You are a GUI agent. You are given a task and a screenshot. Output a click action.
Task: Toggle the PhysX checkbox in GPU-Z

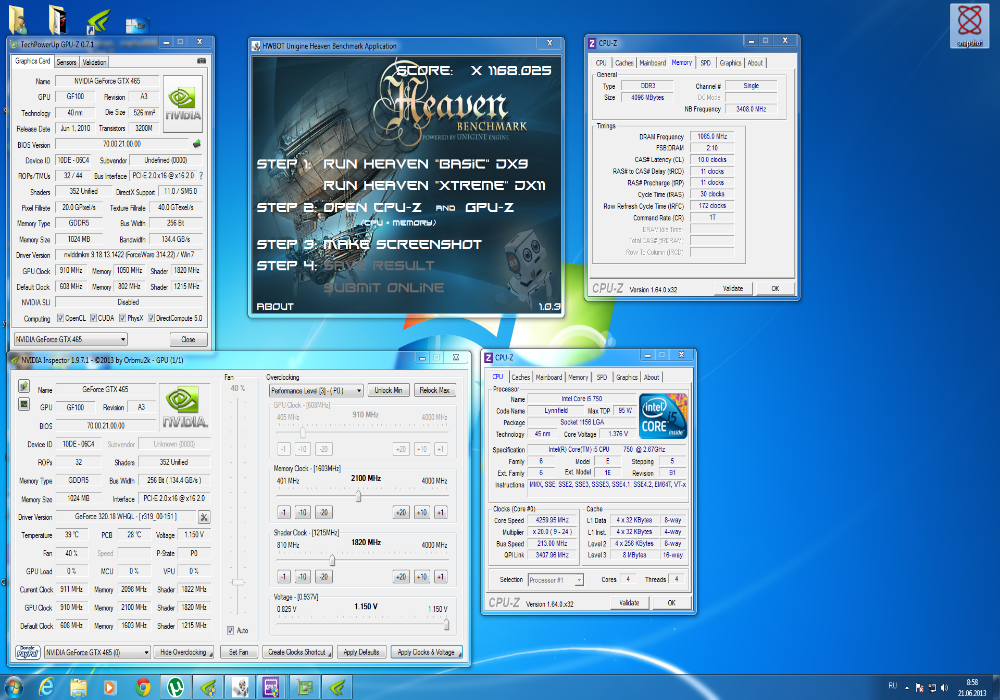tap(122, 318)
